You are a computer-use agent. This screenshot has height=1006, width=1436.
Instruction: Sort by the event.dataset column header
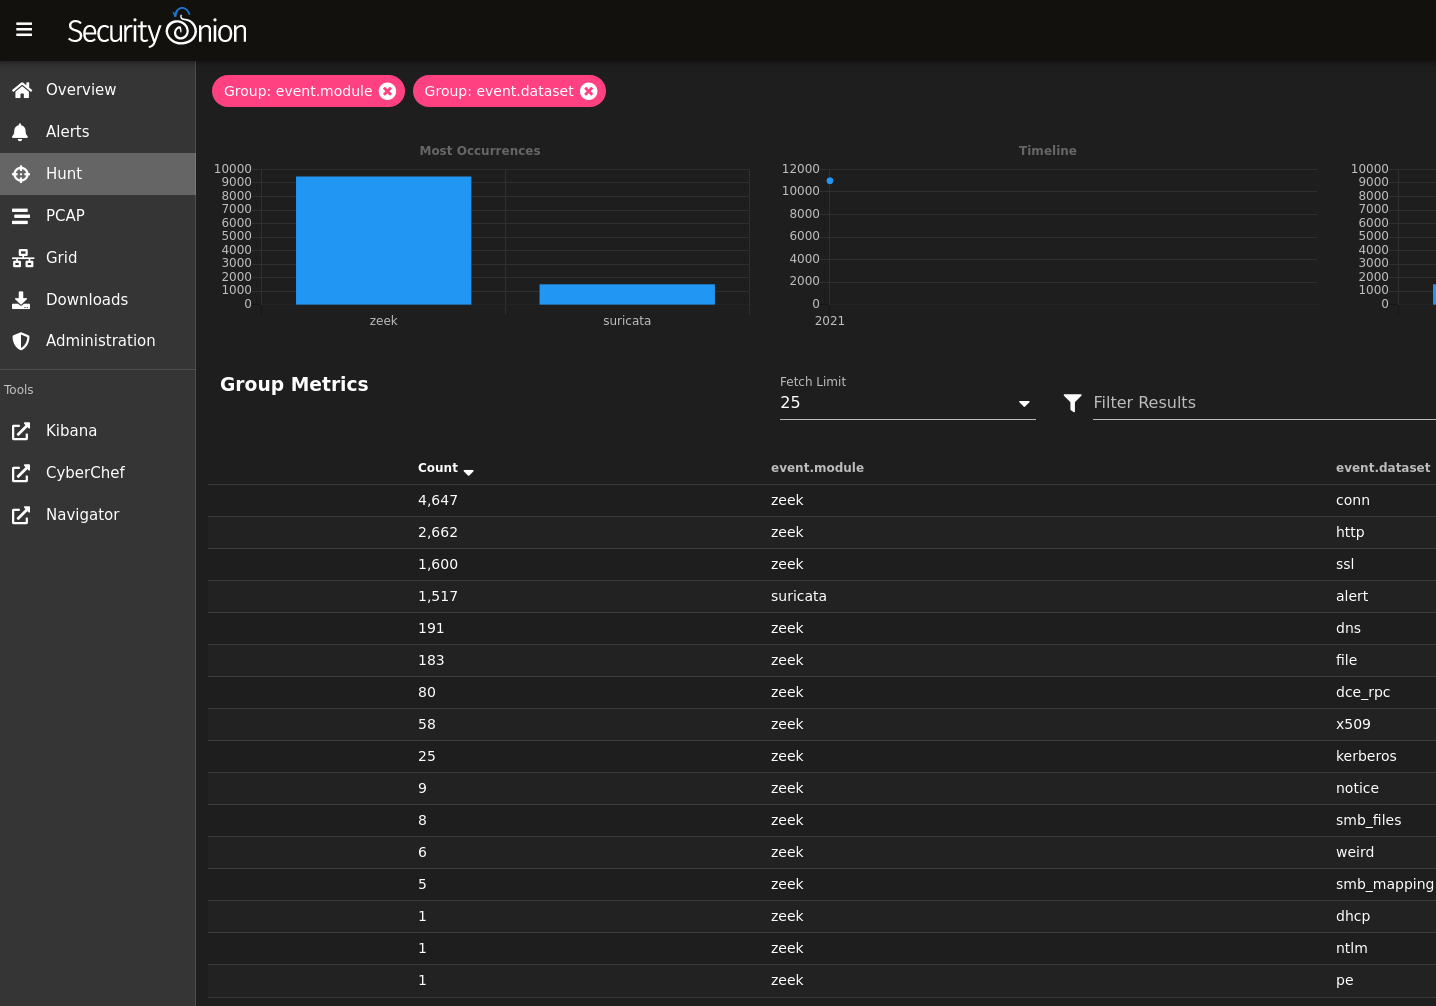coord(1383,468)
